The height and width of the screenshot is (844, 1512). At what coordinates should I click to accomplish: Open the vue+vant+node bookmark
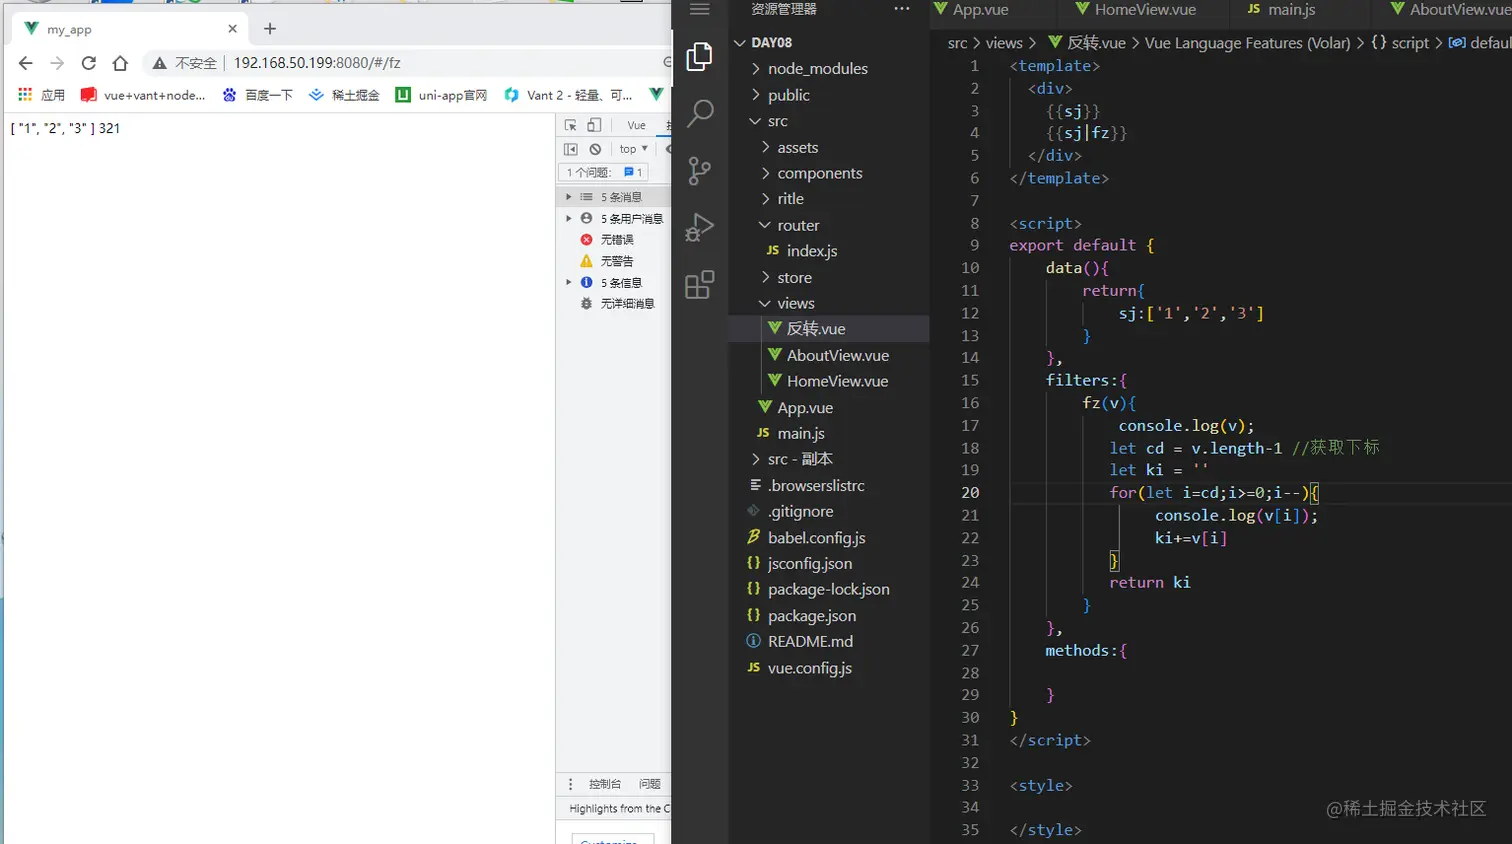point(143,95)
